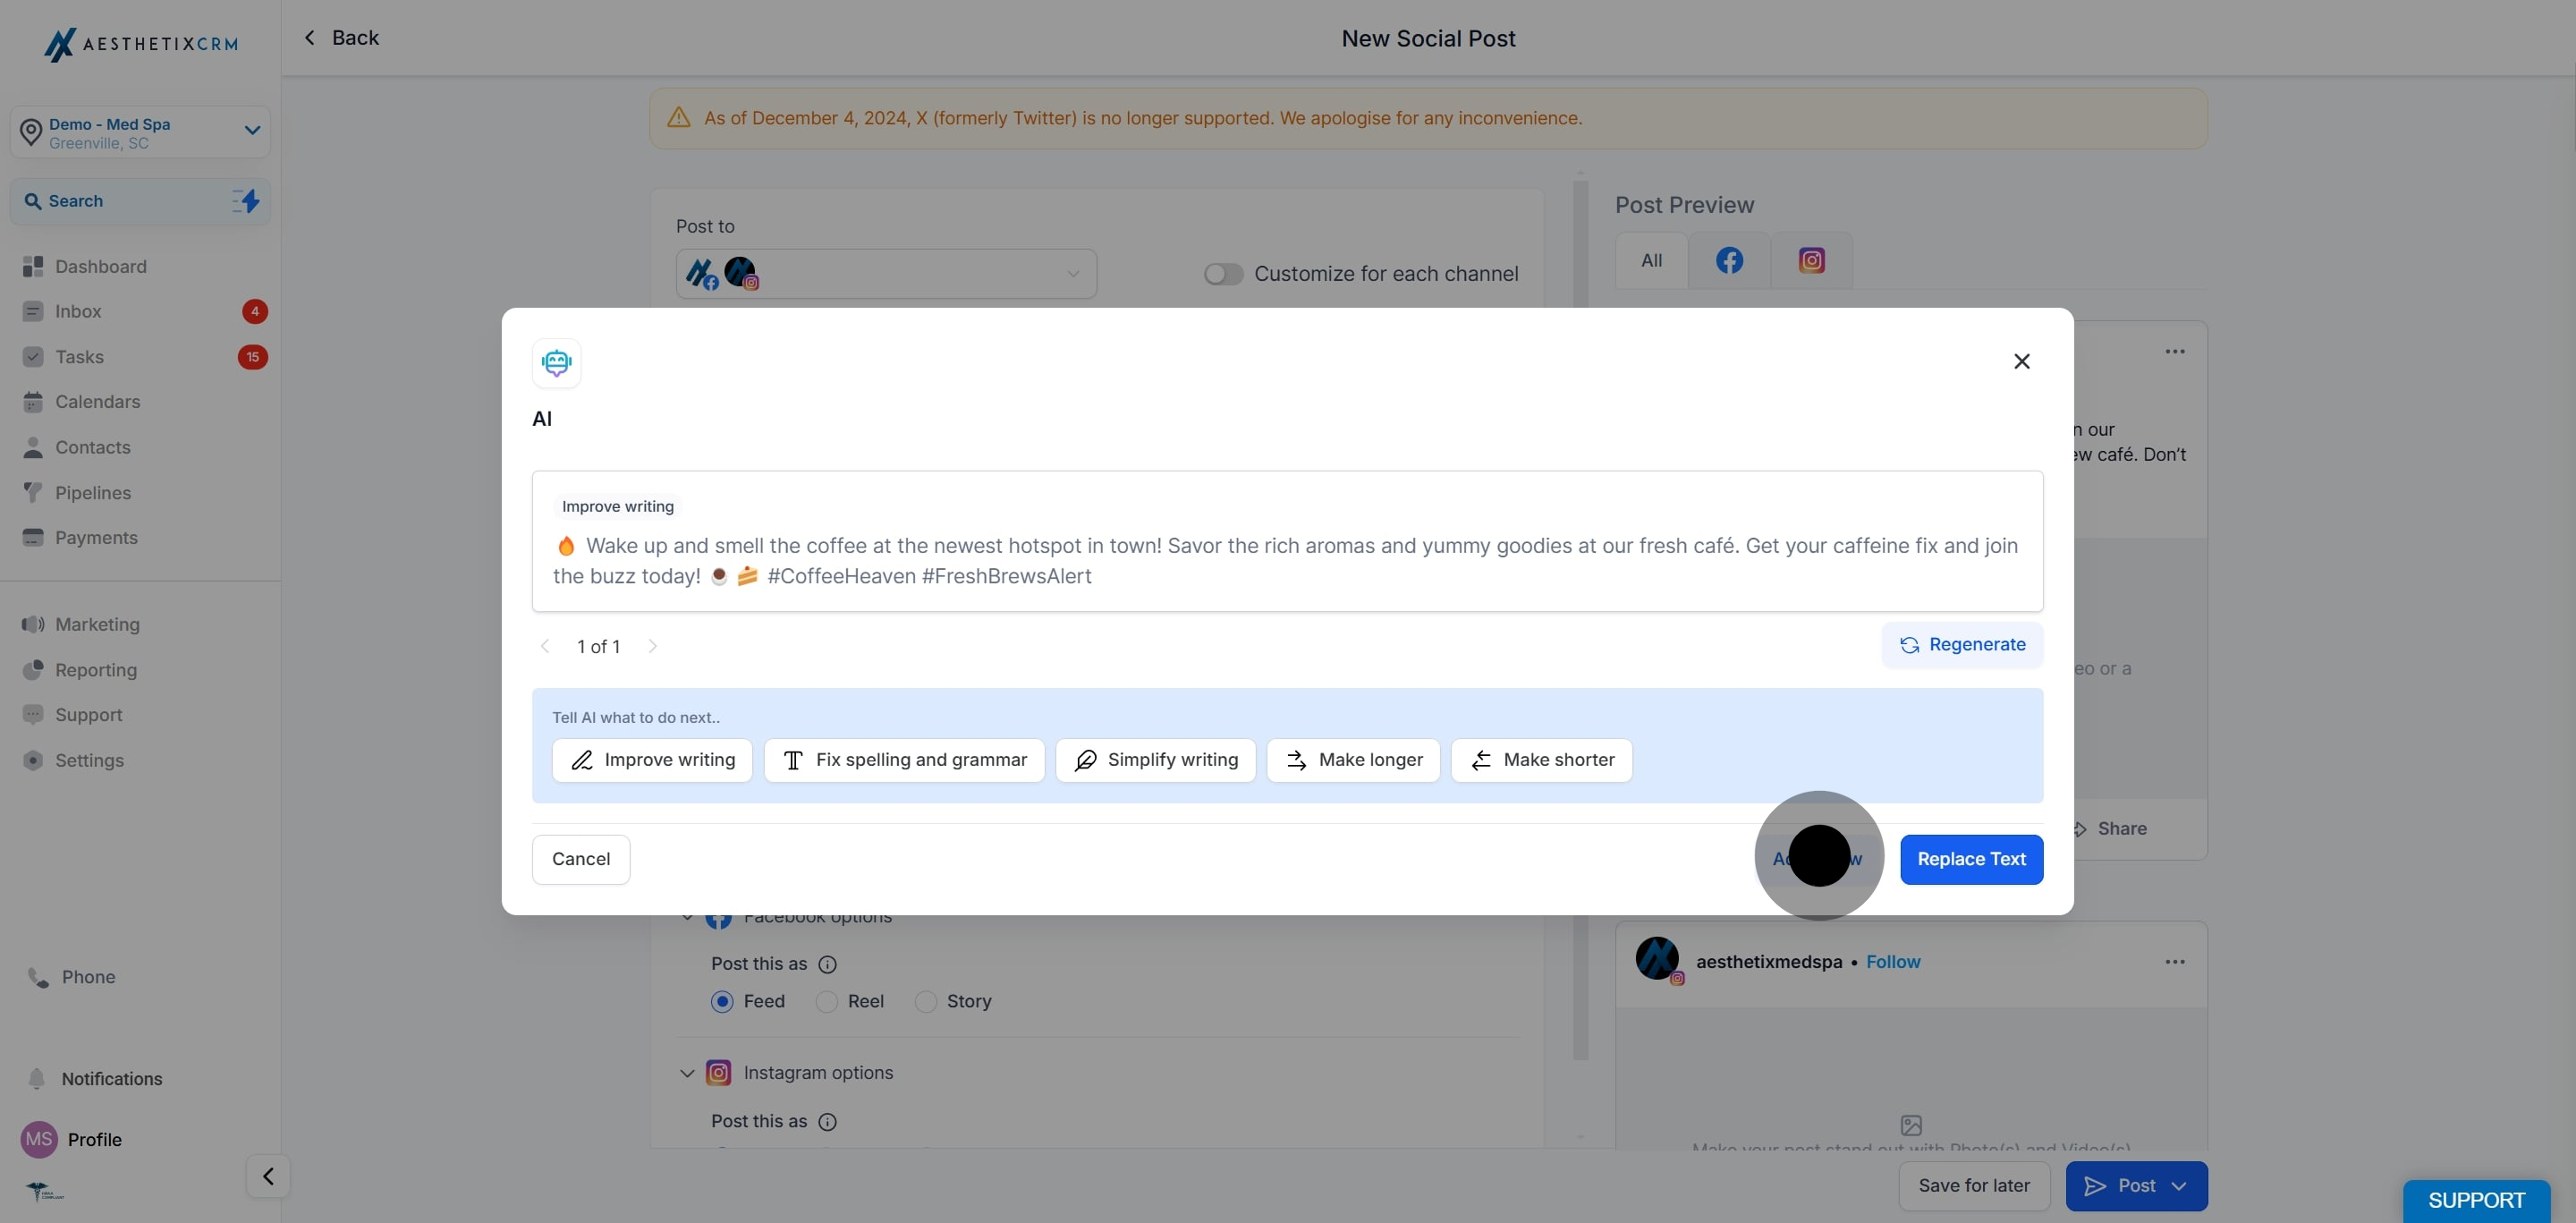Open the Facebook preview tab

click(1729, 261)
